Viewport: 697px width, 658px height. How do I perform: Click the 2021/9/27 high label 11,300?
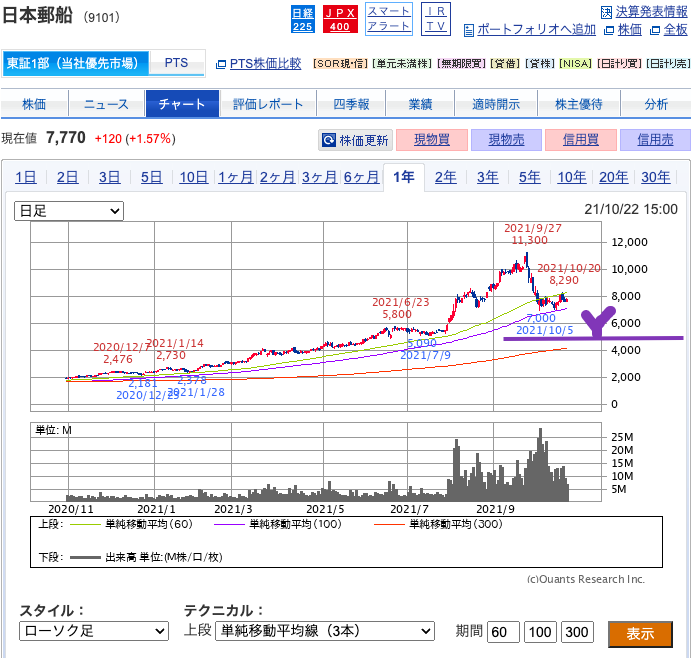click(533, 234)
